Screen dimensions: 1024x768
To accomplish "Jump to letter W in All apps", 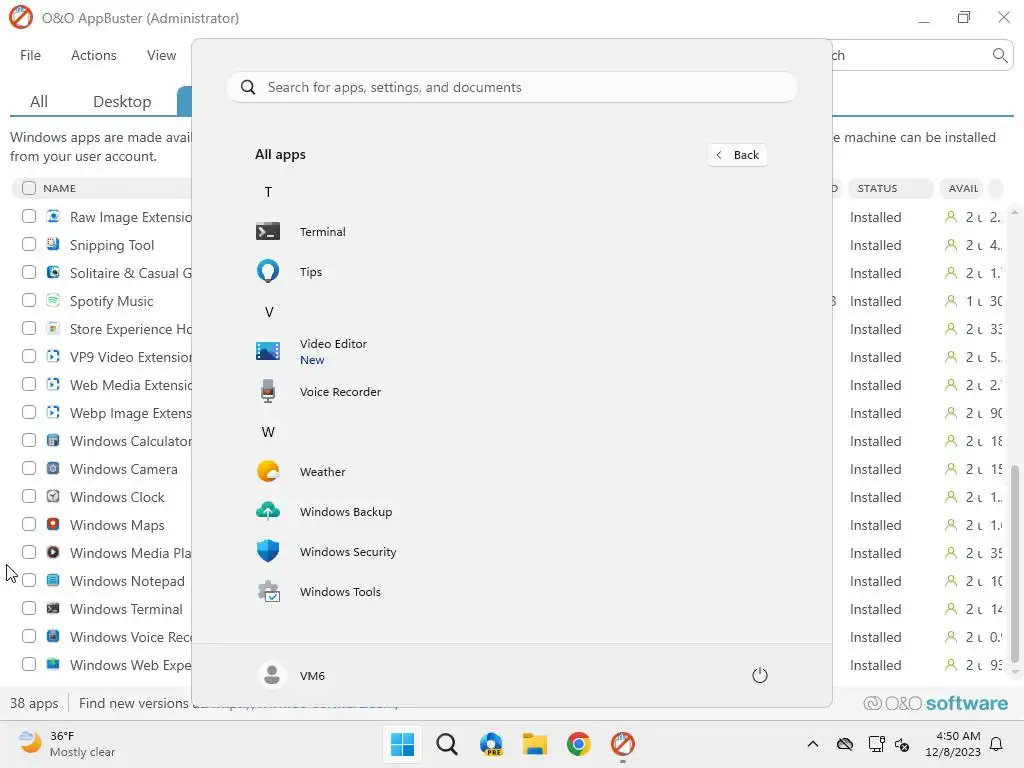I will [x=268, y=432].
